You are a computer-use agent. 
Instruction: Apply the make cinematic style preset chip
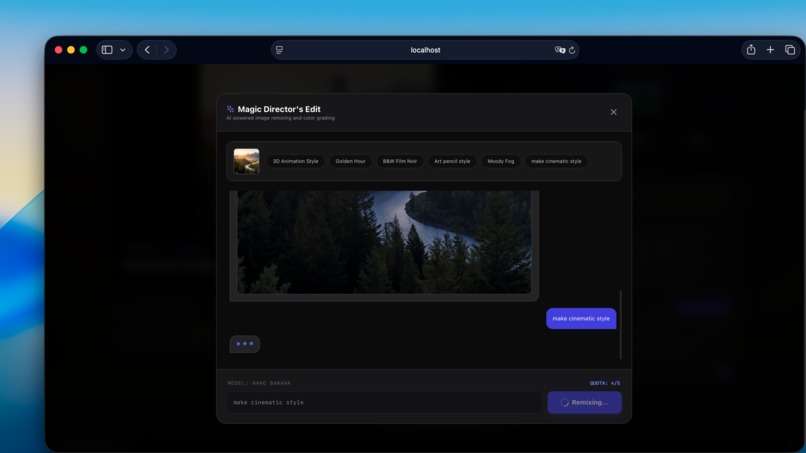point(556,161)
